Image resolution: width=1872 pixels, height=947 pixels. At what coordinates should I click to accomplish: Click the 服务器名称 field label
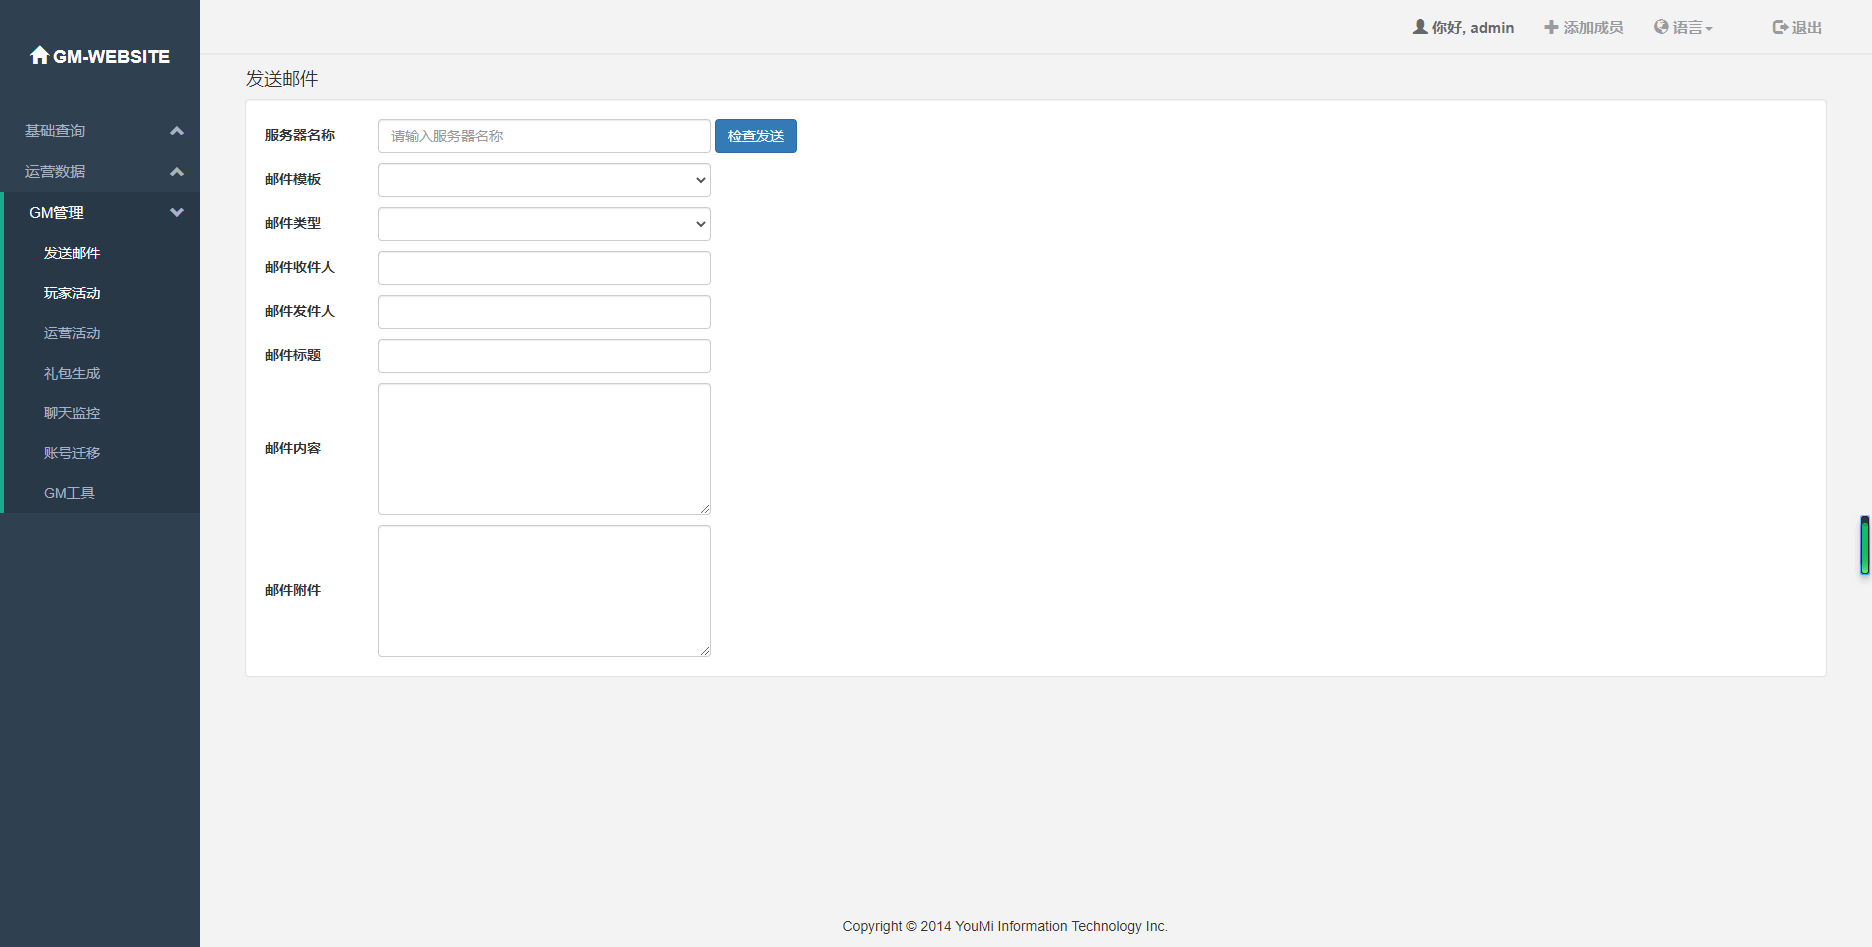300,135
